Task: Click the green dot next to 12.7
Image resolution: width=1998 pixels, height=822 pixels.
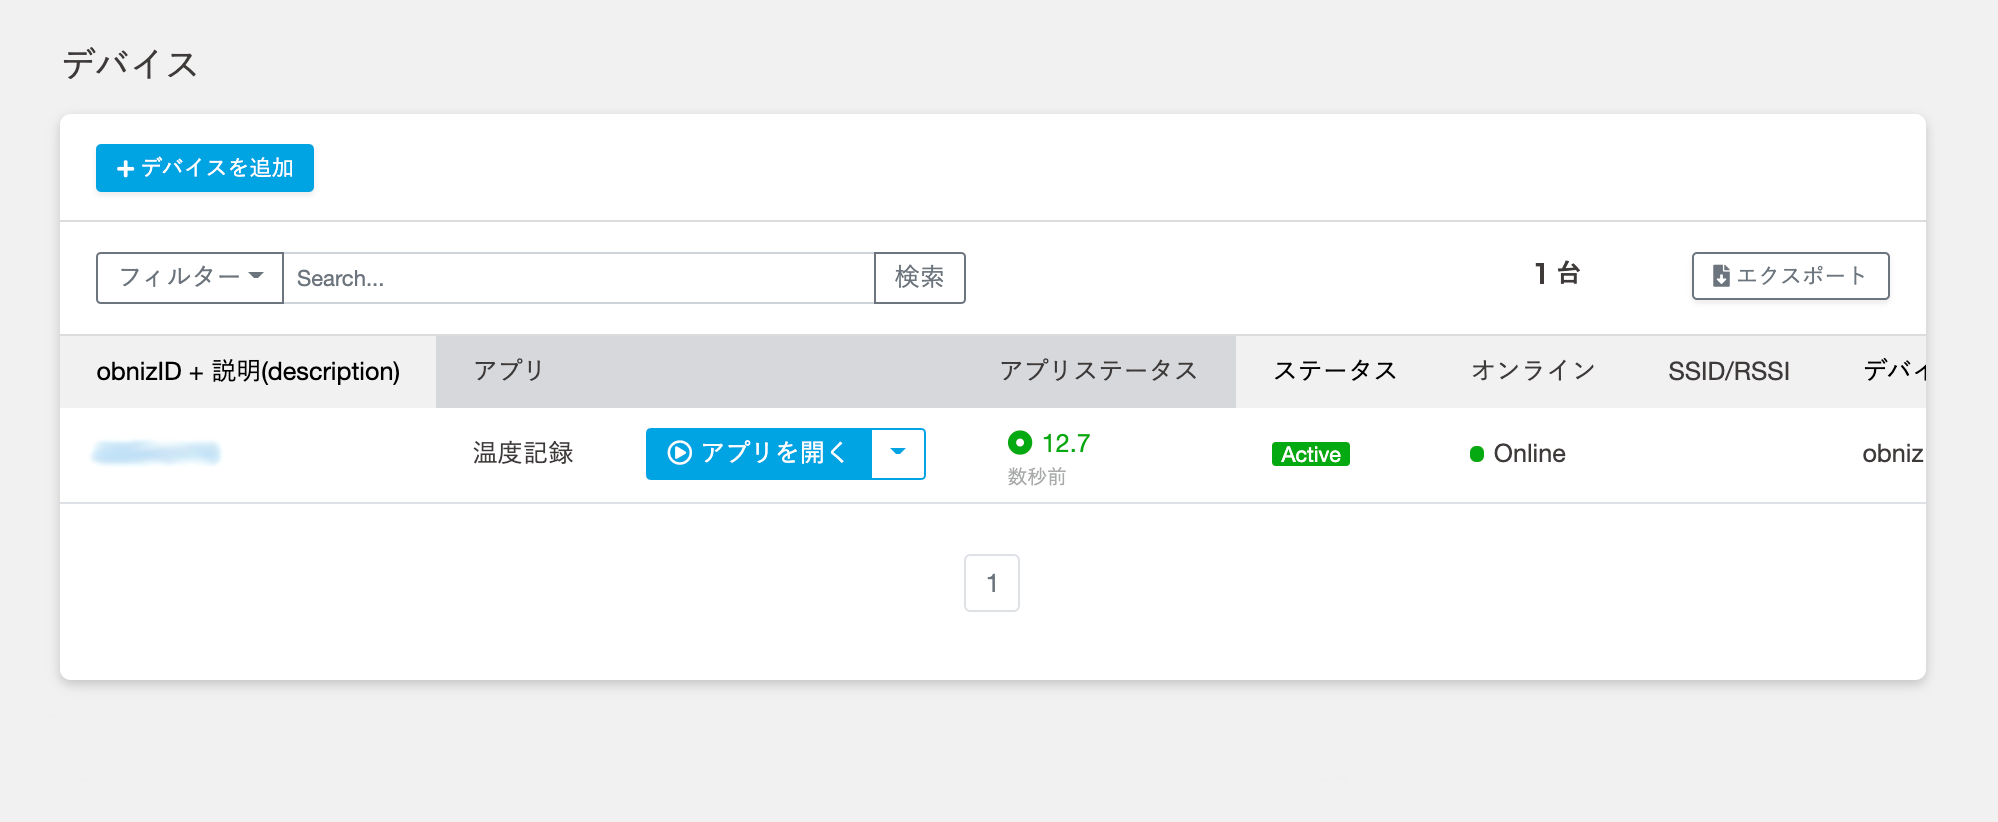Action: pyautogui.click(x=1019, y=442)
